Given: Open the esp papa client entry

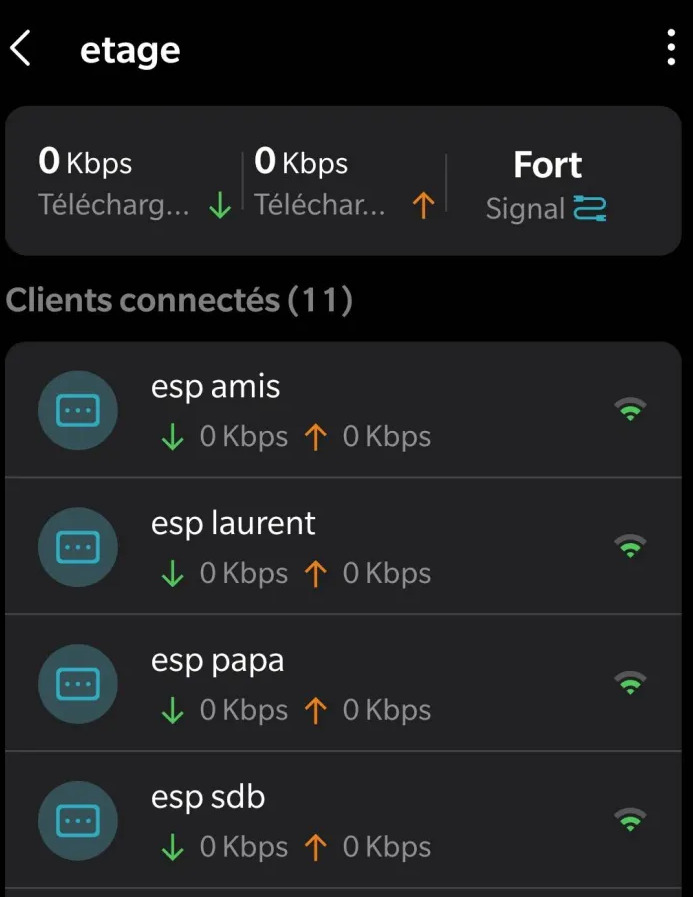Looking at the screenshot, I should point(343,682).
